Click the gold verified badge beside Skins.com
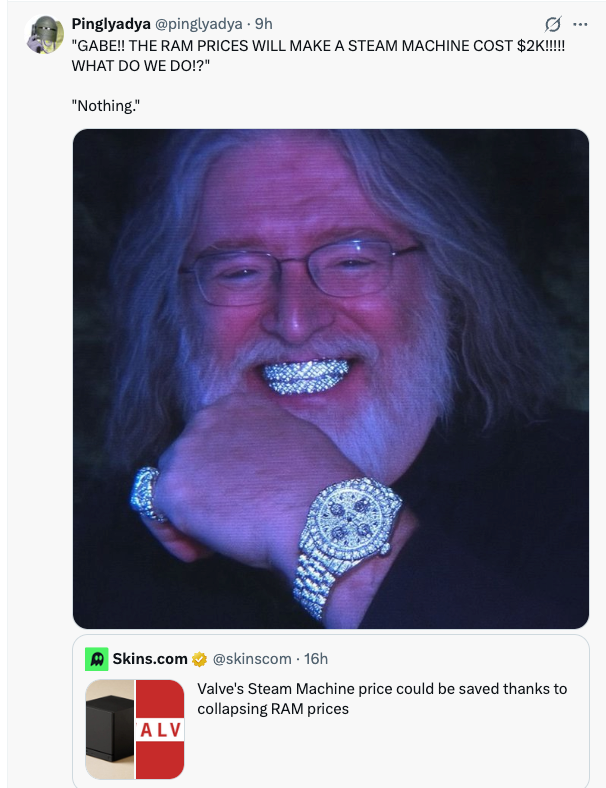This screenshot has height=788, width=606. pyautogui.click(x=200, y=658)
